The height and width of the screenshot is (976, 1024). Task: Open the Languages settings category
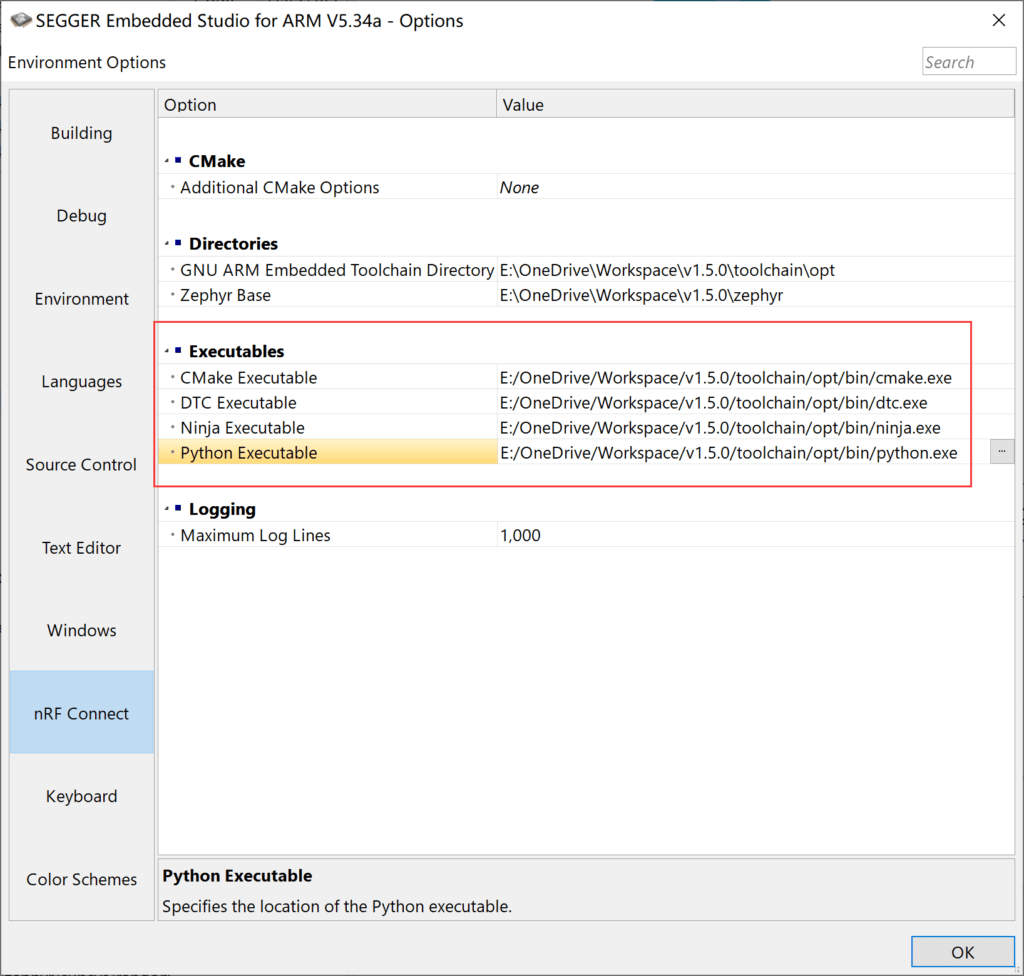click(82, 382)
